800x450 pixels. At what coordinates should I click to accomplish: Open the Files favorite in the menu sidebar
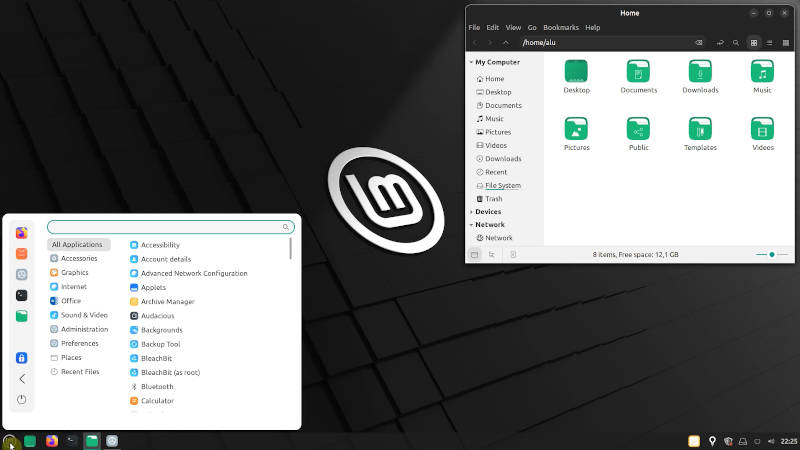coord(21,316)
